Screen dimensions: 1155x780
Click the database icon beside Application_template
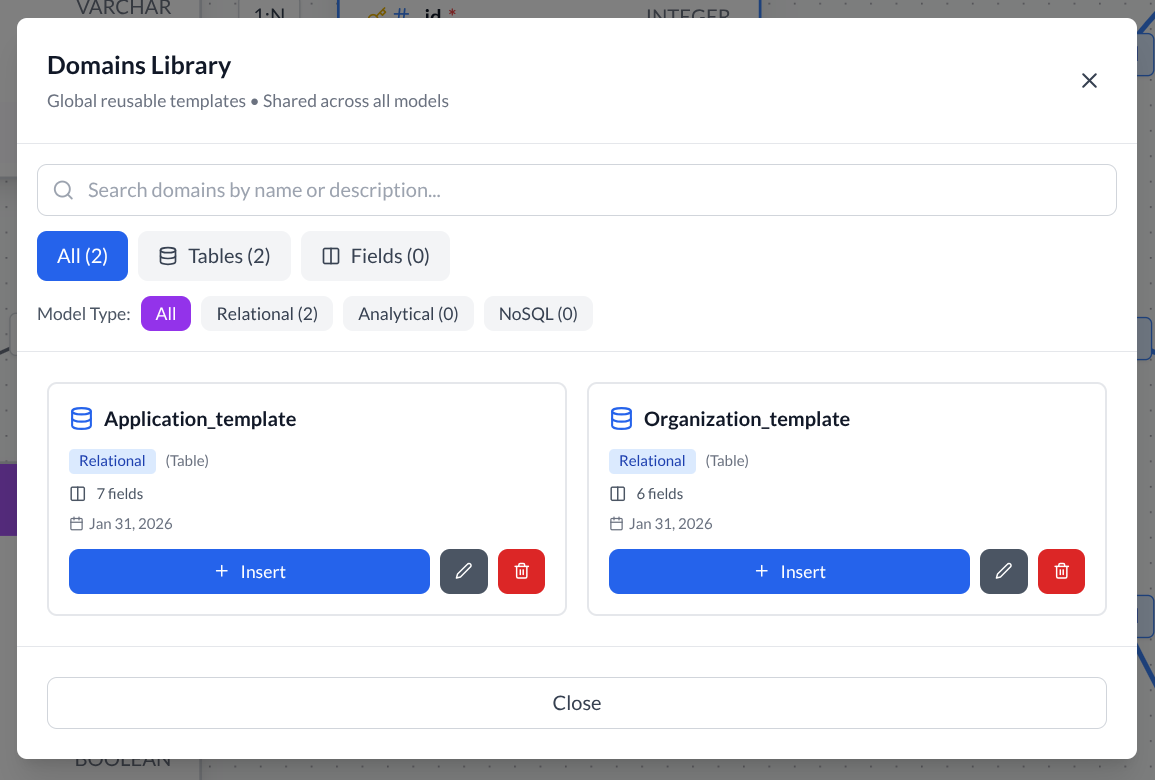[x=81, y=418]
